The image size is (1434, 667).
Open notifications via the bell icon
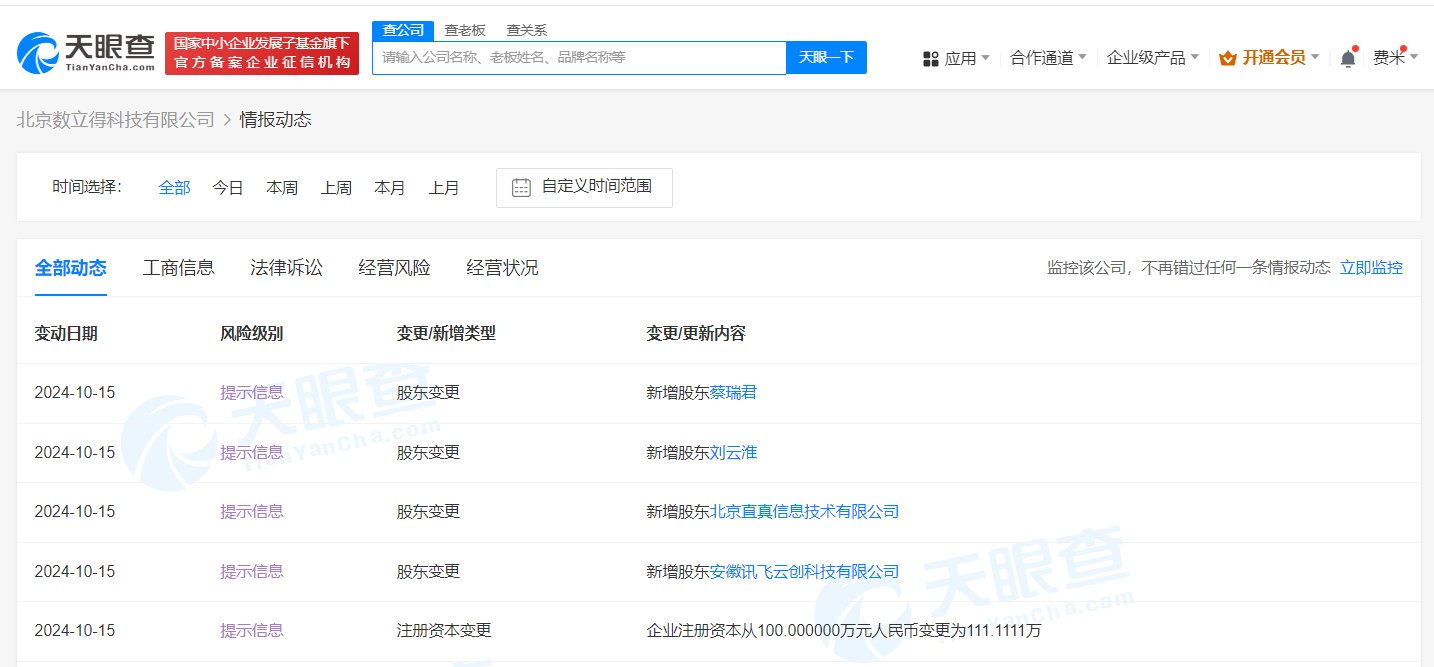1347,57
